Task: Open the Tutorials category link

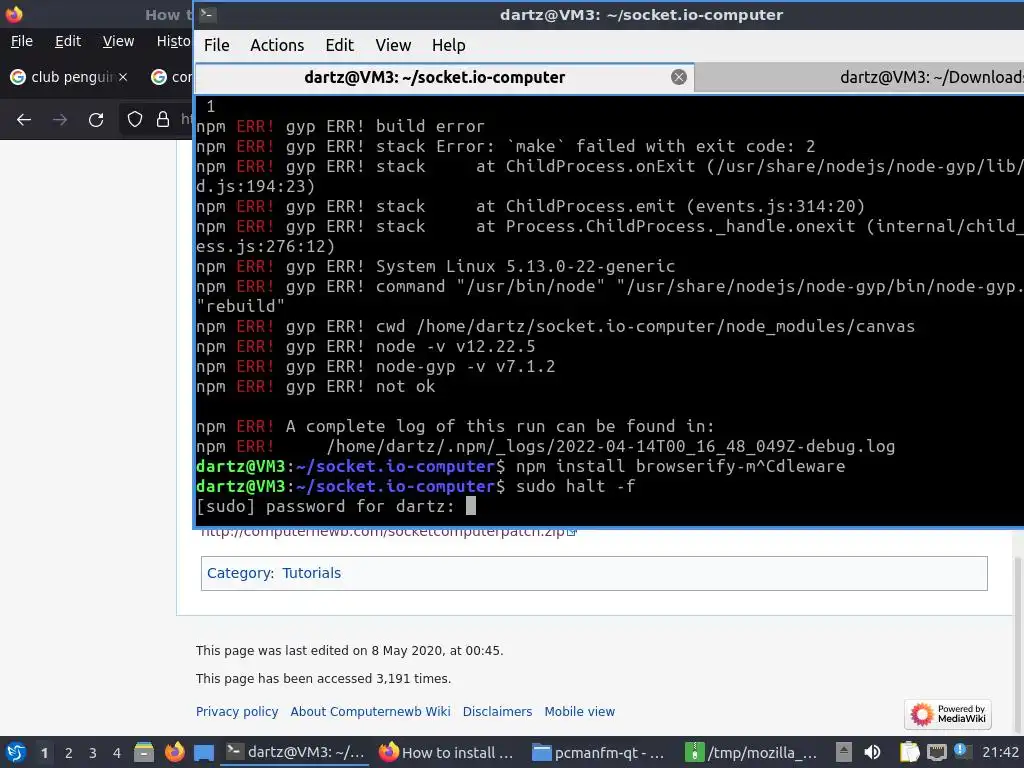Action: pyautogui.click(x=312, y=573)
